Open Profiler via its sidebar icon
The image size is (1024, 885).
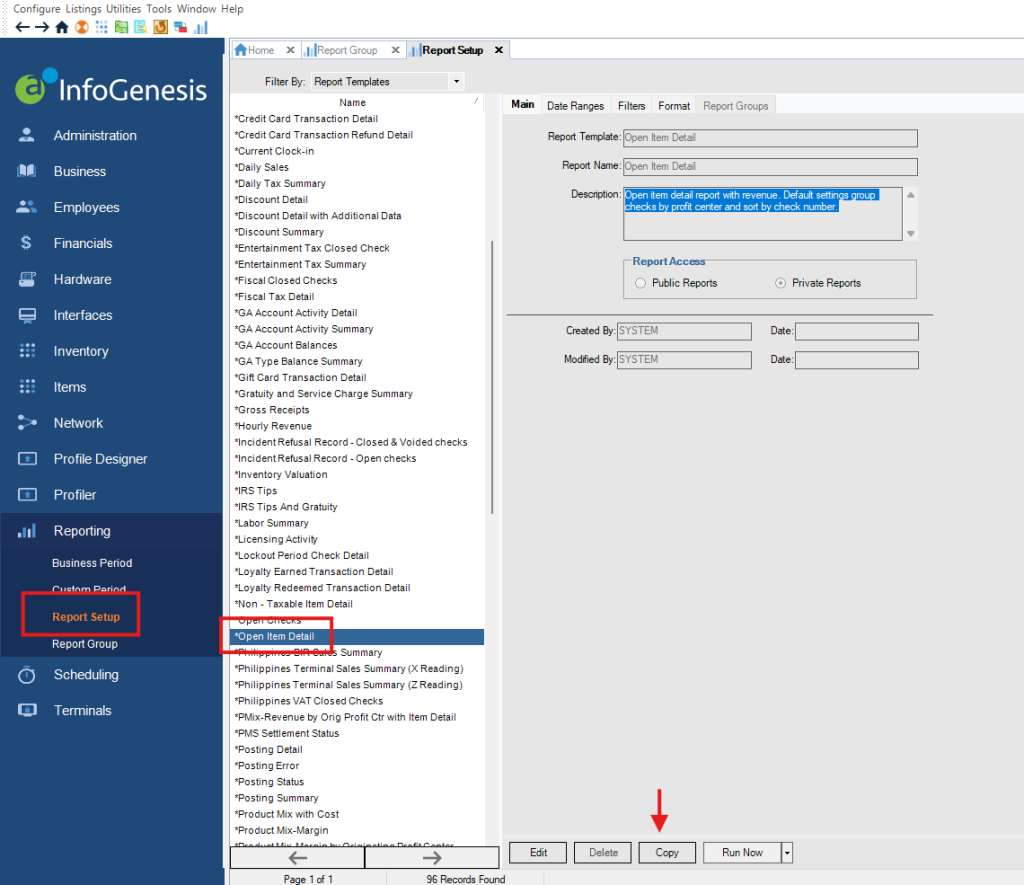point(27,494)
